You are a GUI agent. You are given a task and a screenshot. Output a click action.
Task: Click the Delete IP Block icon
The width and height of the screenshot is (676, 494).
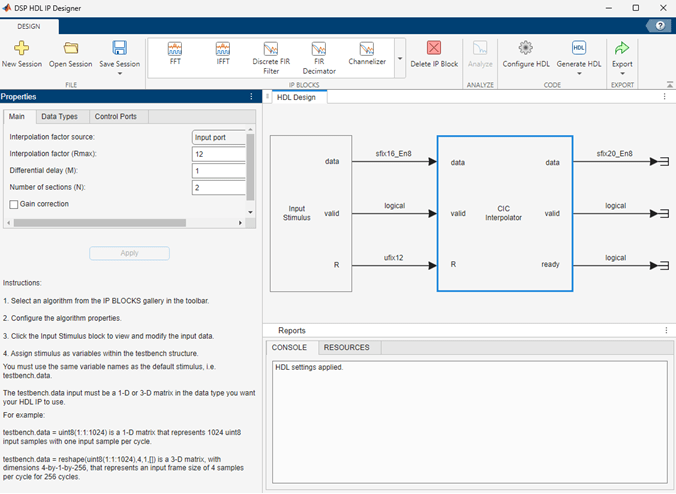tap(435, 48)
